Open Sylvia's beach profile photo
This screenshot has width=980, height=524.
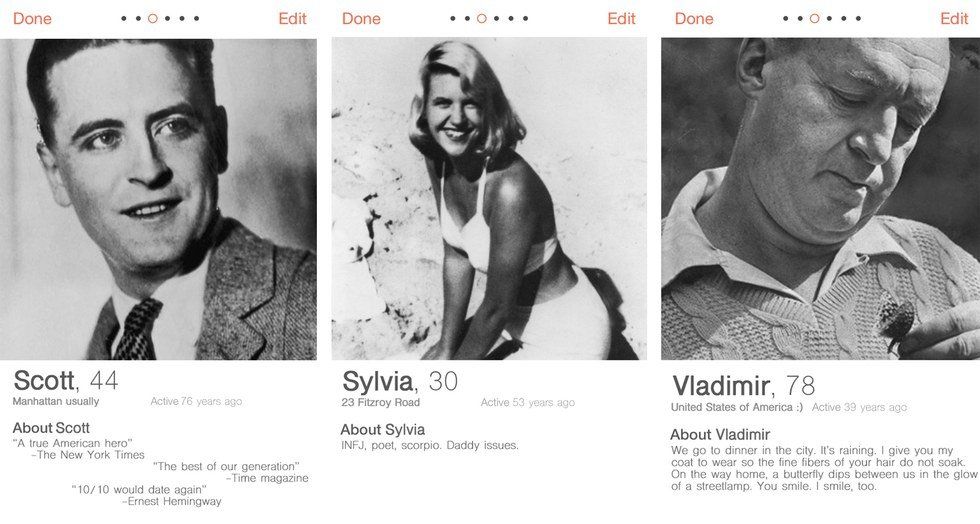coord(489,199)
